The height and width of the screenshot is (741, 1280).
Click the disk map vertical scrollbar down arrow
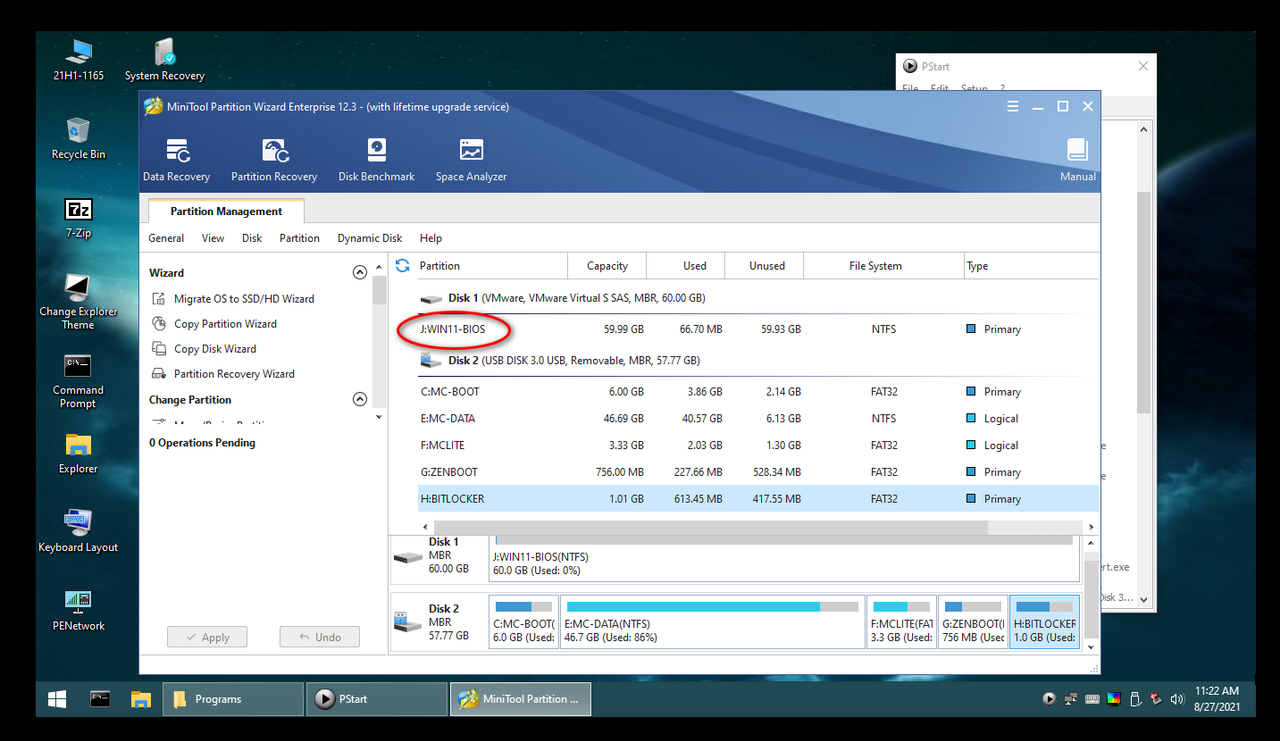(x=1091, y=647)
